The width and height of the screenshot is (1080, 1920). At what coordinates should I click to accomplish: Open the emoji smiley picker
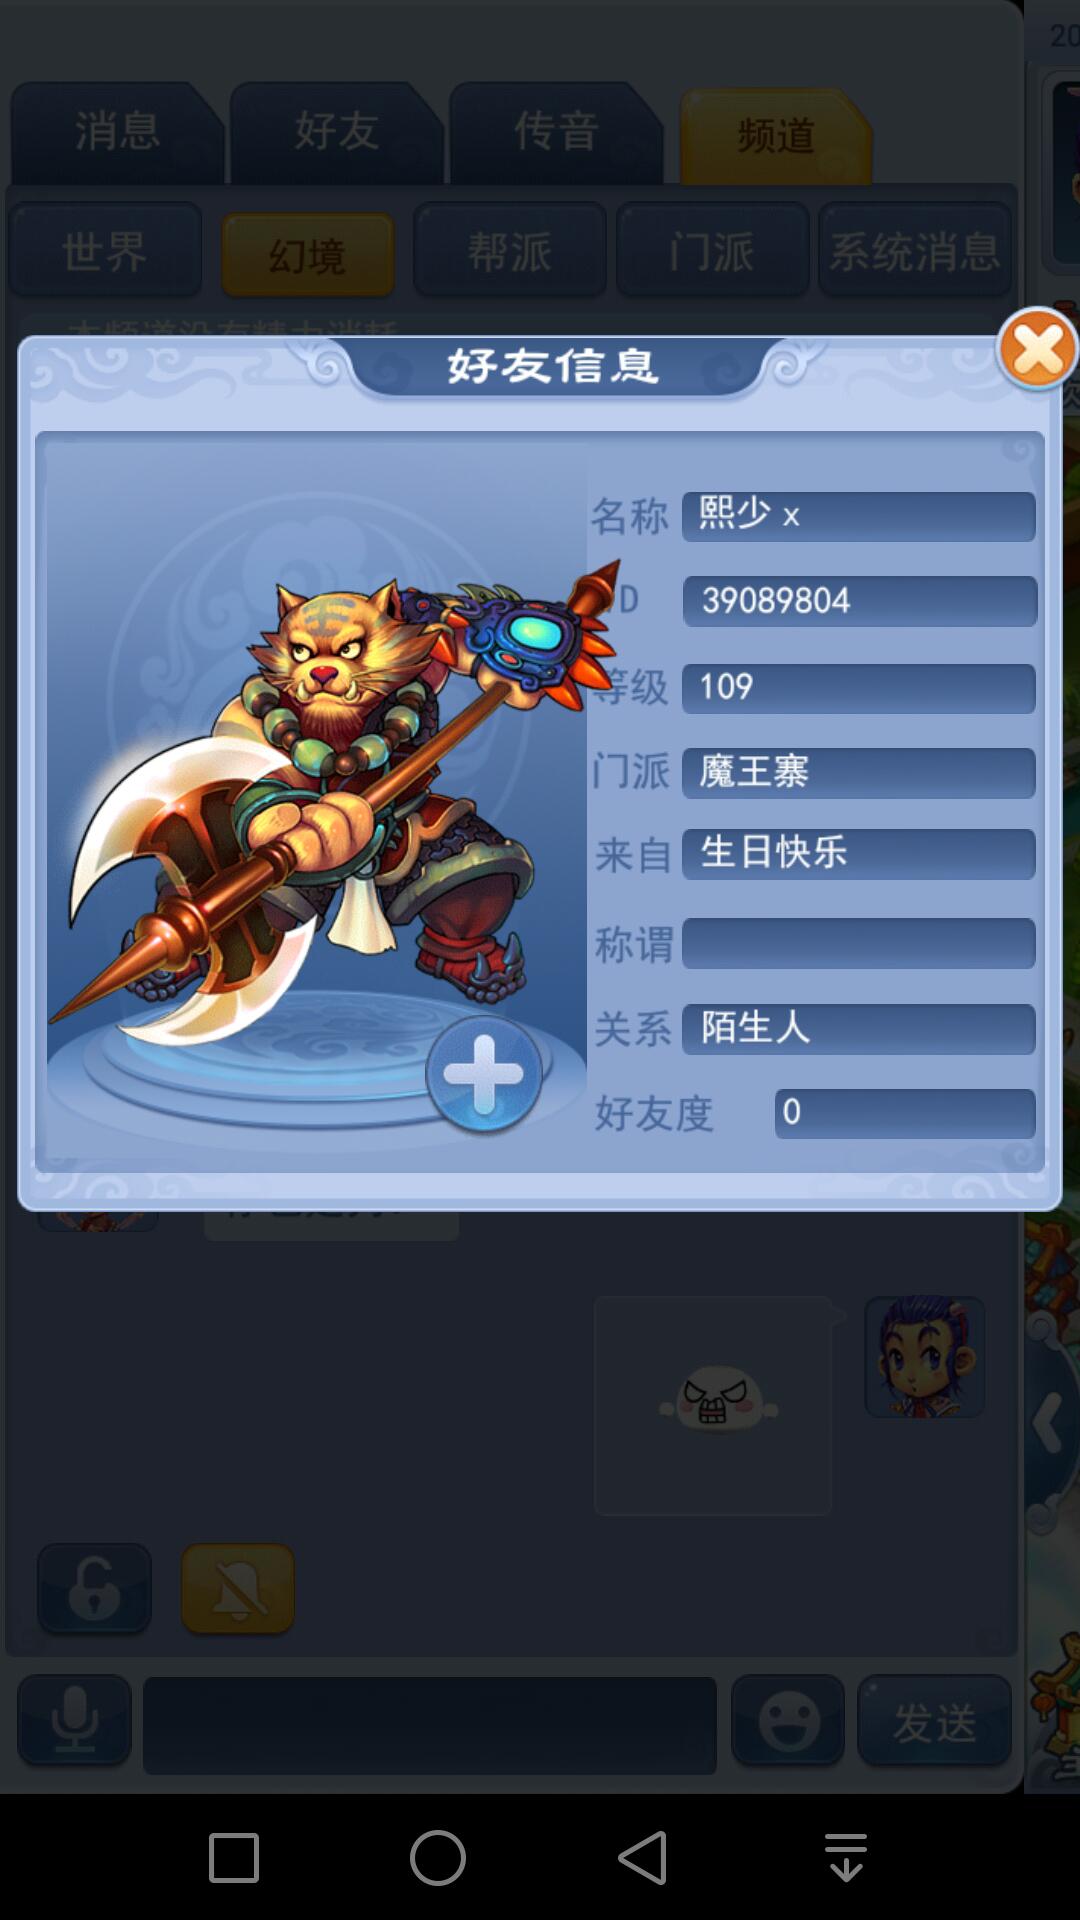pos(789,1721)
